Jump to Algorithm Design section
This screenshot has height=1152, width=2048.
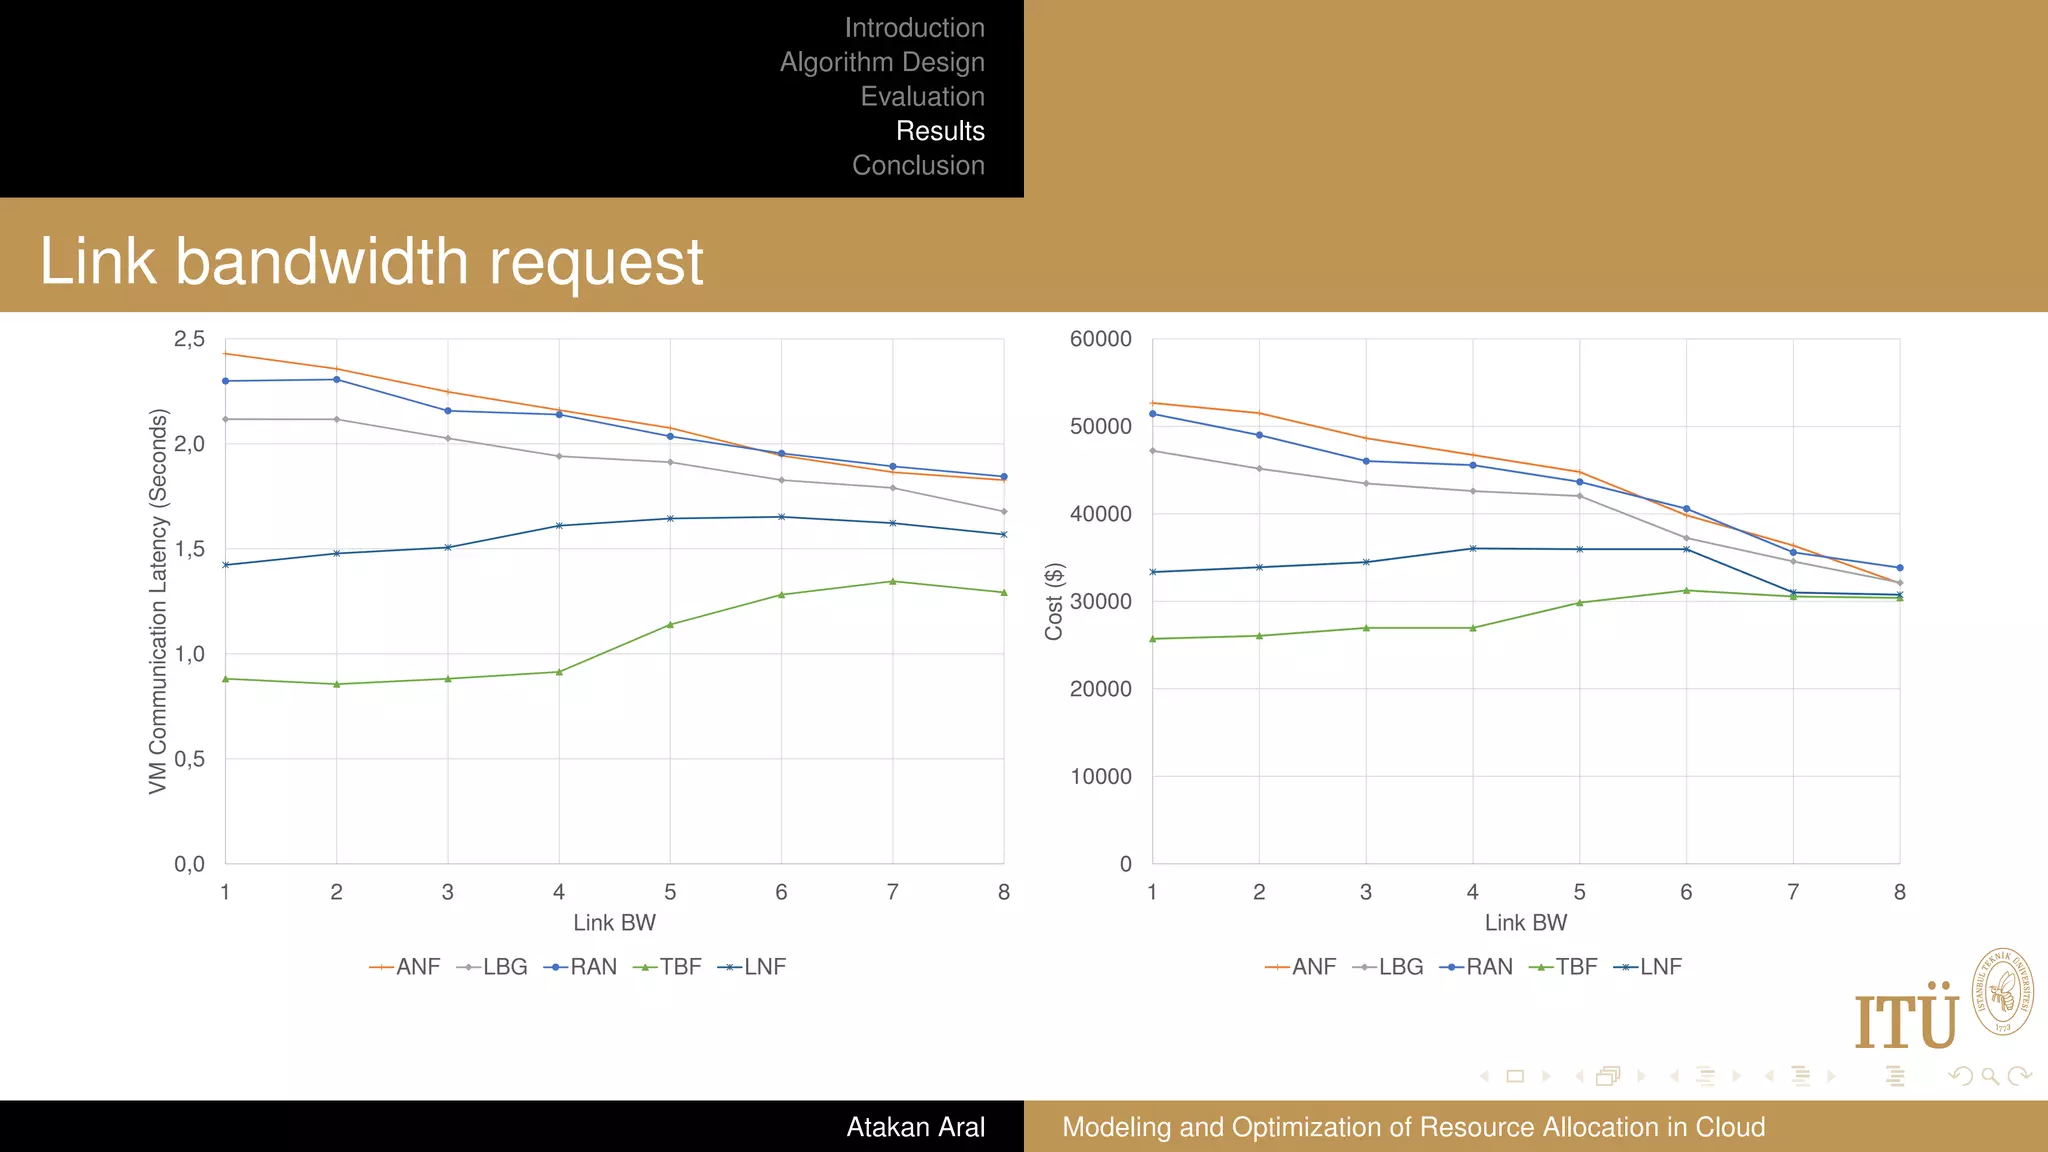882,62
